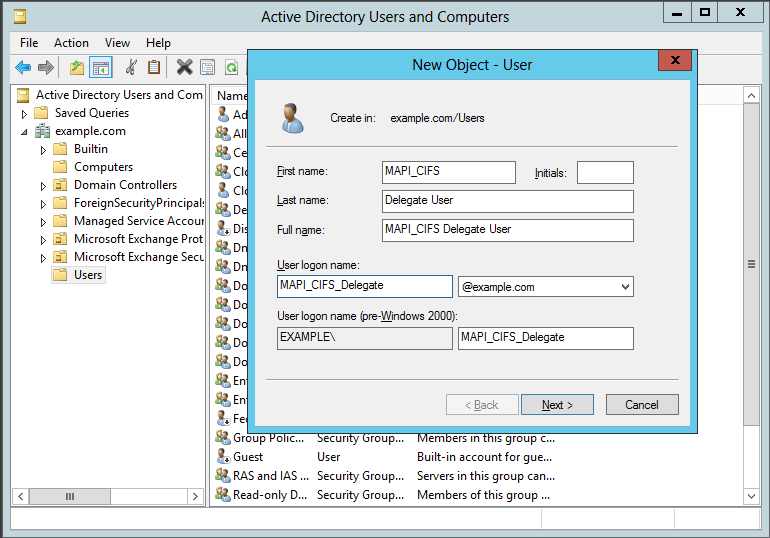Click 'Built-in account for gue...' description text
Viewport: 770px width, 538px height.
tap(484, 457)
